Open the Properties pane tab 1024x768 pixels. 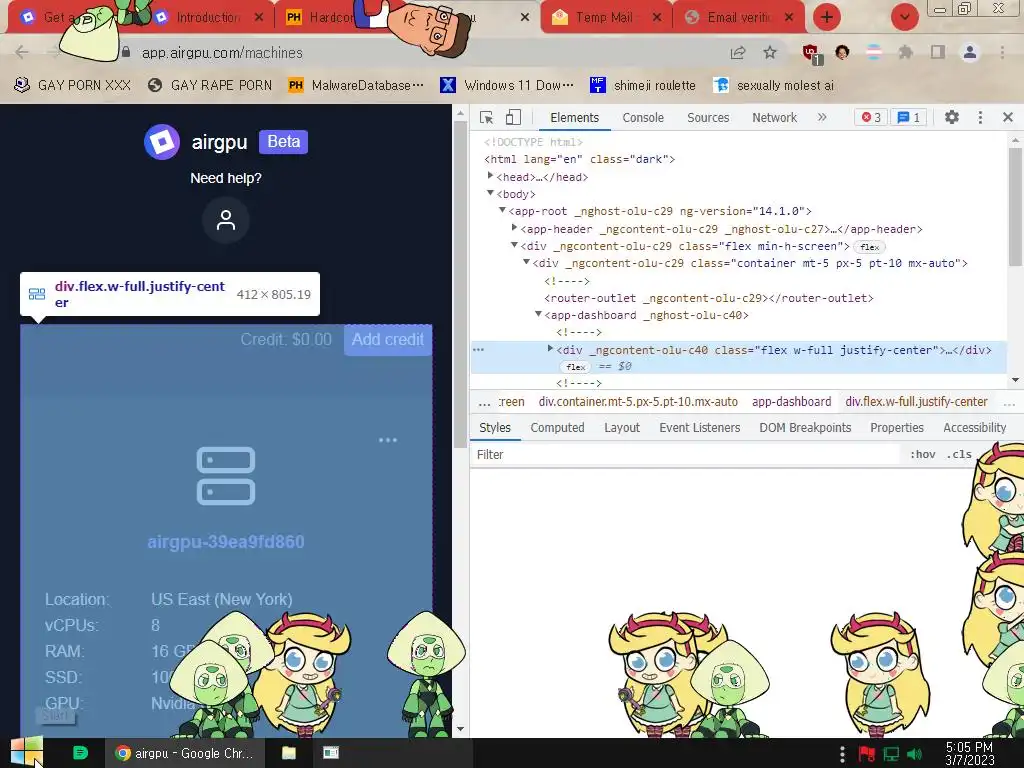click(x=897, y=428)
